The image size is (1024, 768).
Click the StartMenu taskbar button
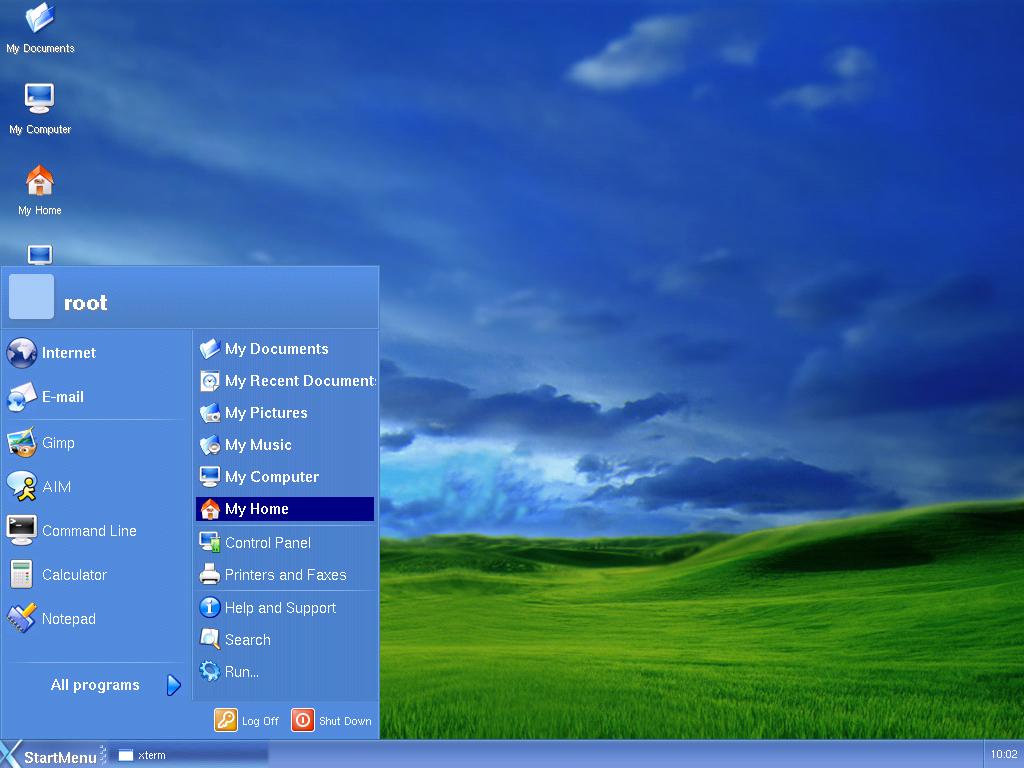point(50,754)
